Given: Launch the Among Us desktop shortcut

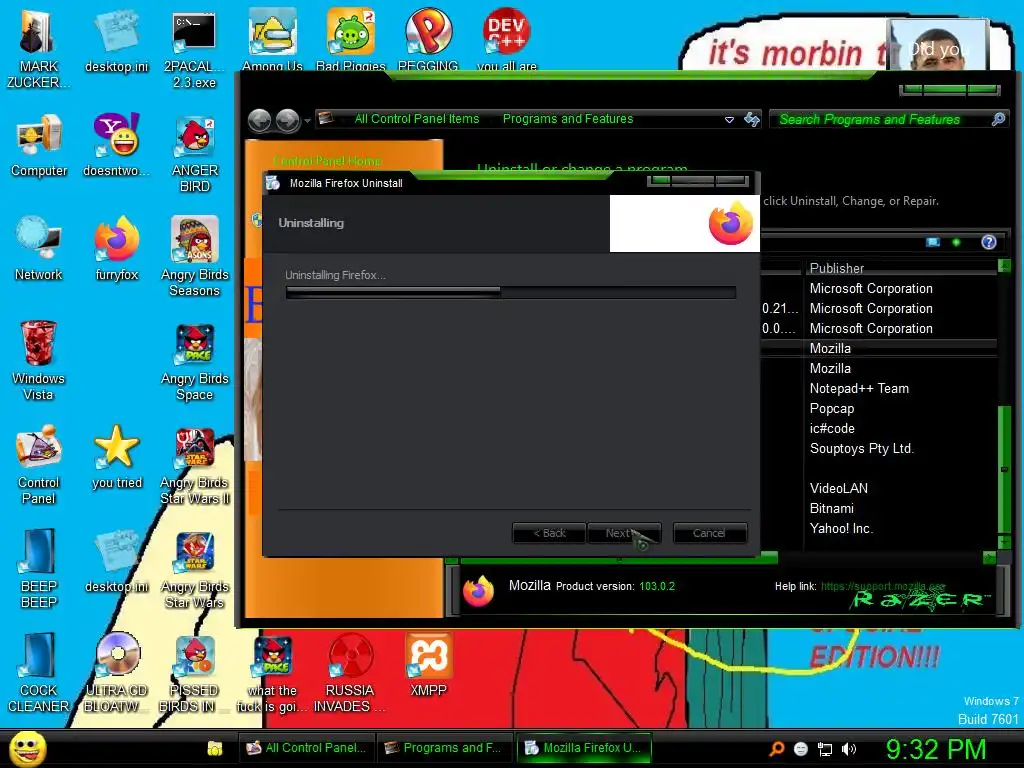Looking at the screenshot, I should click(x=272, y=40).
